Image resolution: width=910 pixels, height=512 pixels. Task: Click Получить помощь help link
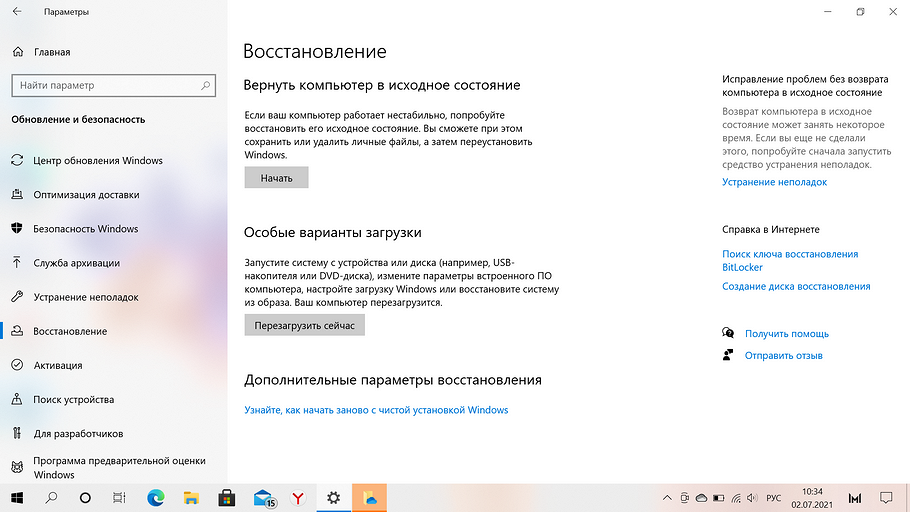click(786, 334)
